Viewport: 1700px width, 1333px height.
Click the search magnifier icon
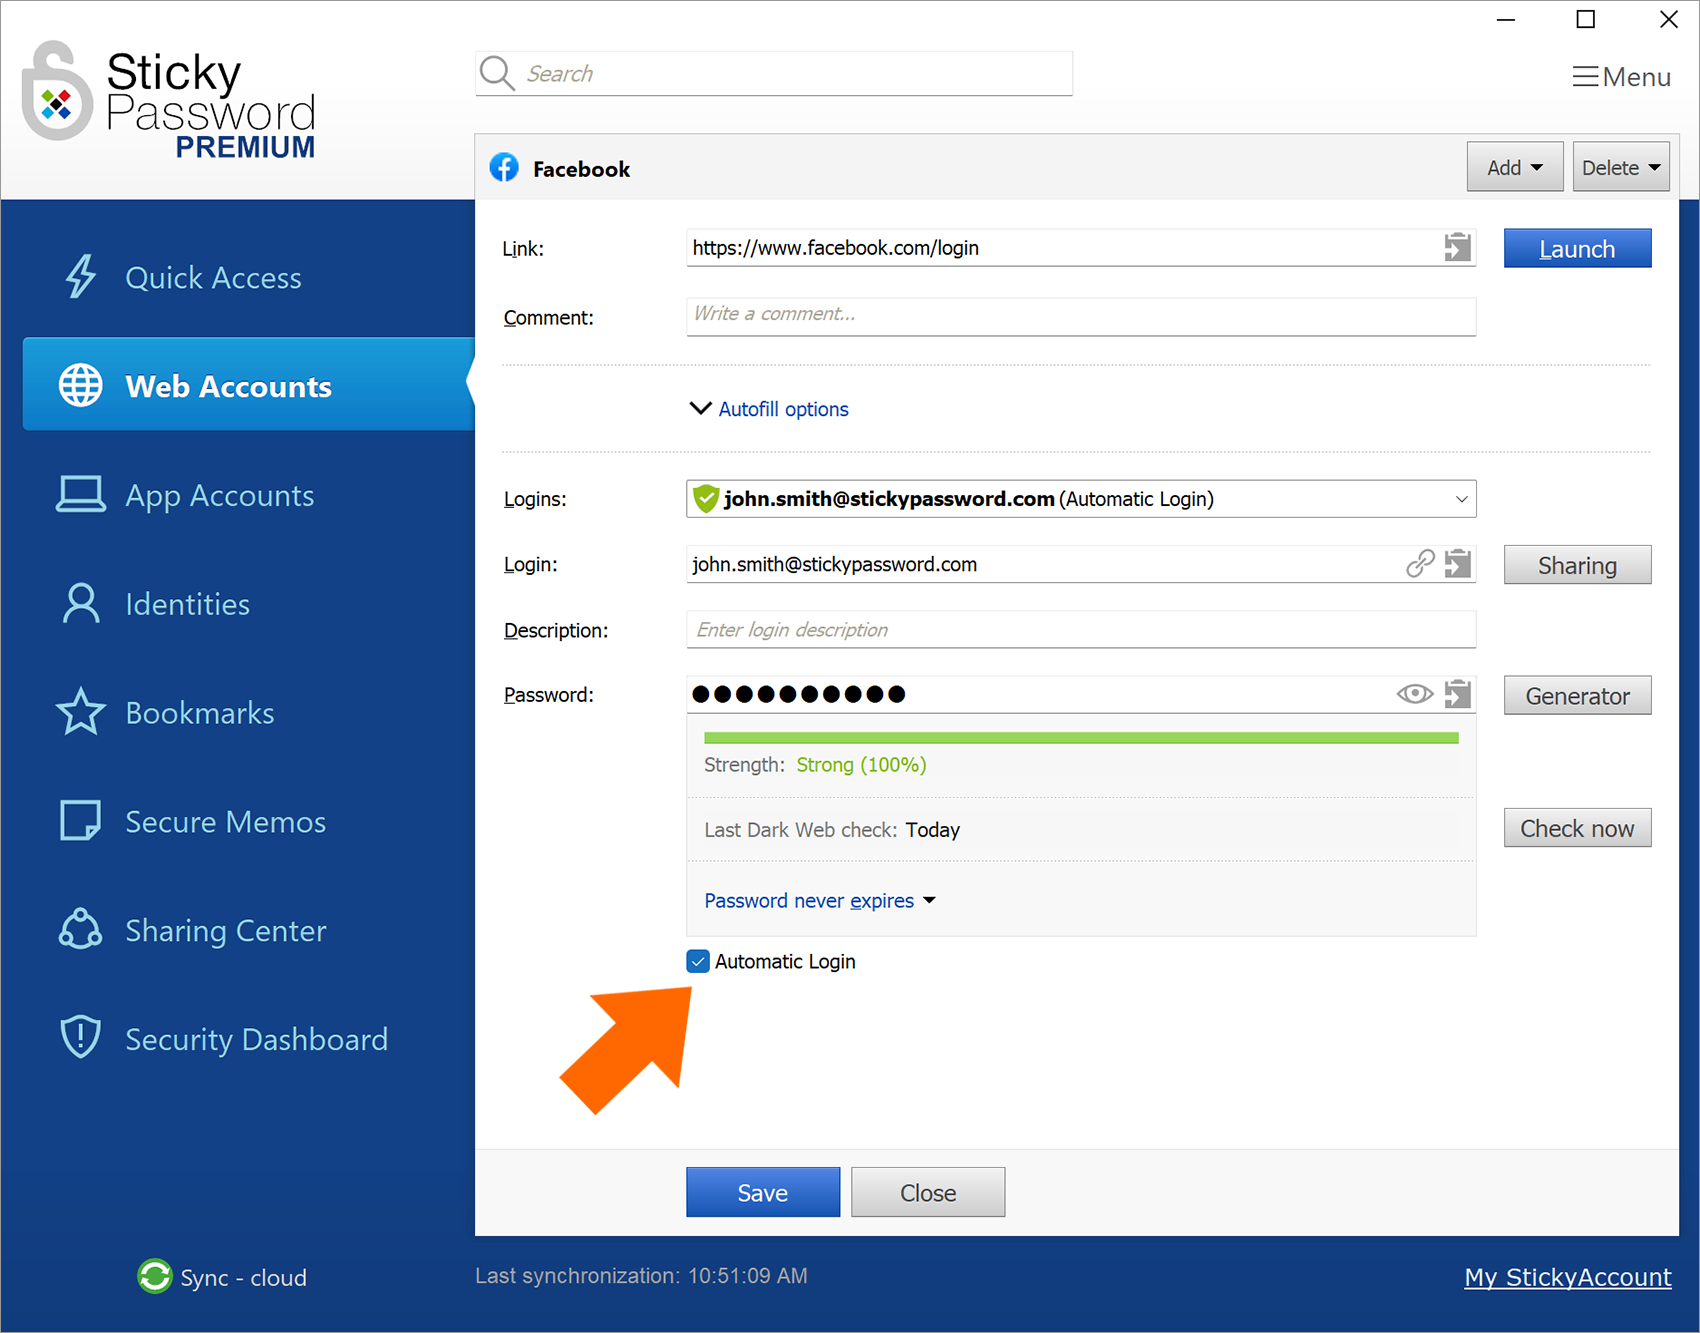tap(497, 73)
